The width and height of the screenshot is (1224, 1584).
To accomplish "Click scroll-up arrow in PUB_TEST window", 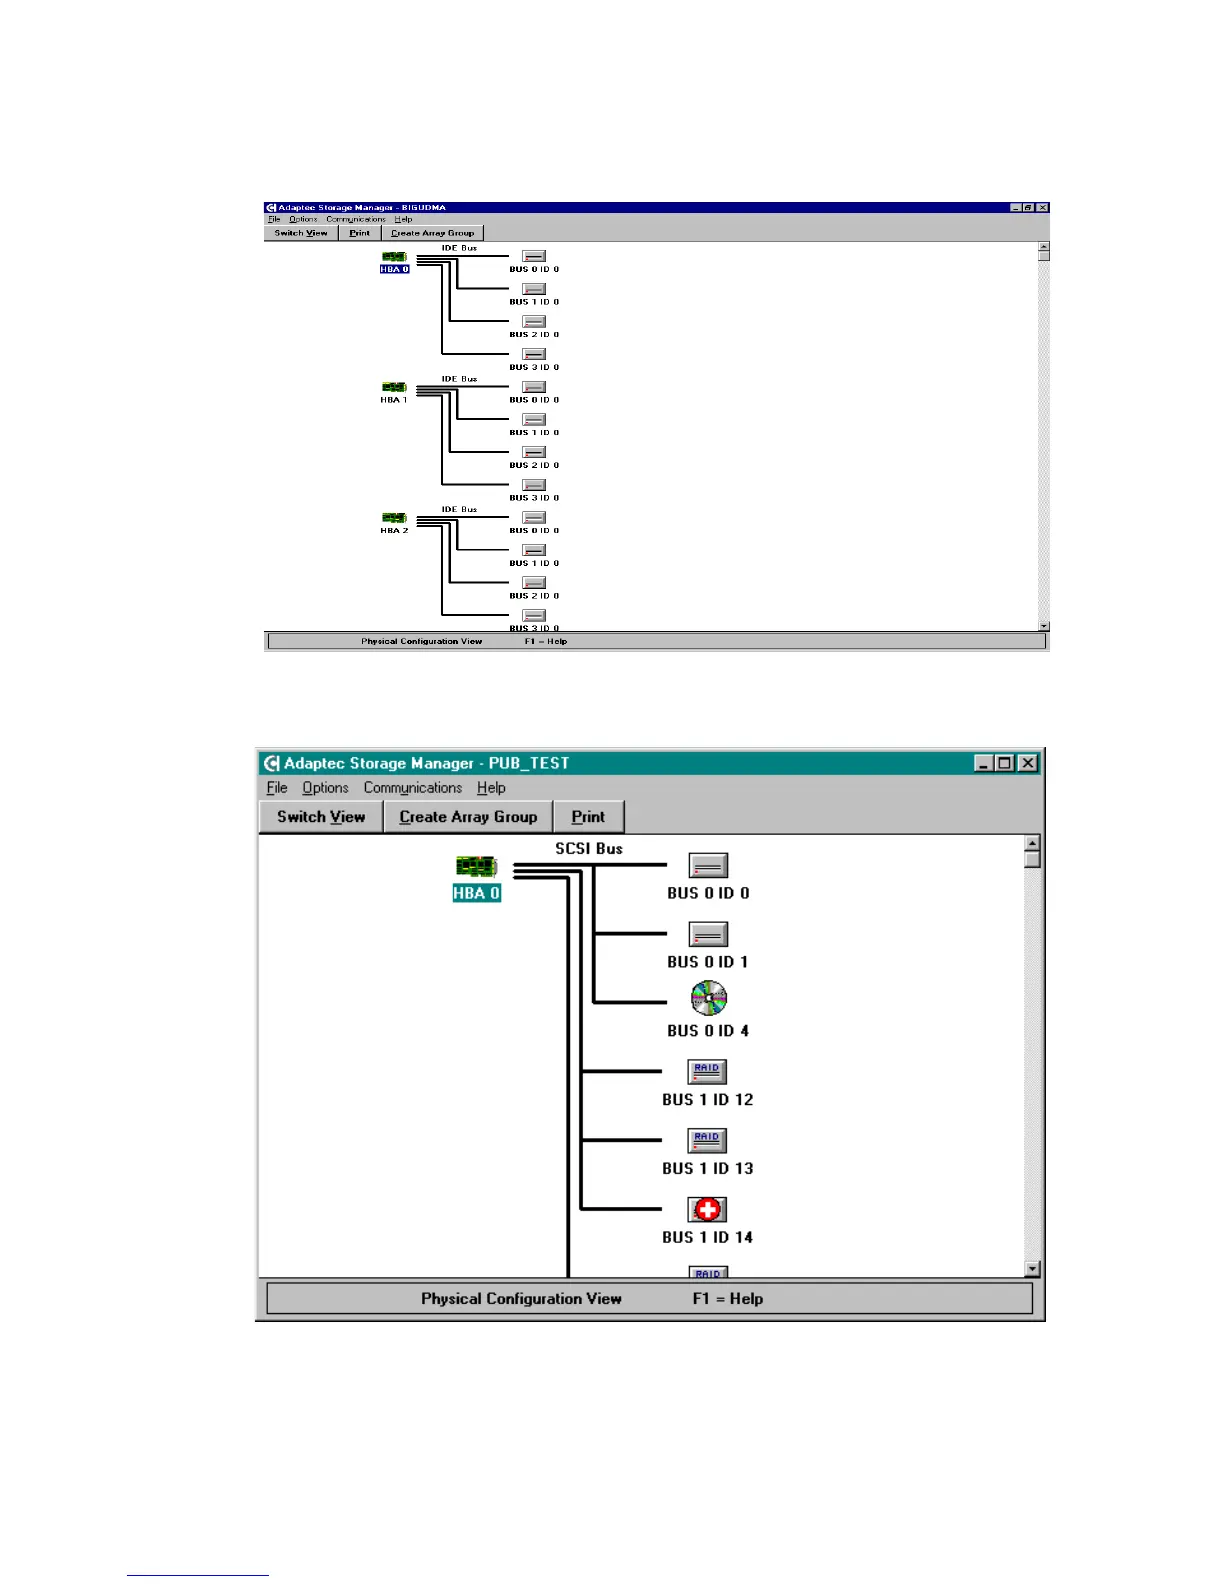I will [x=1033, y=843].
